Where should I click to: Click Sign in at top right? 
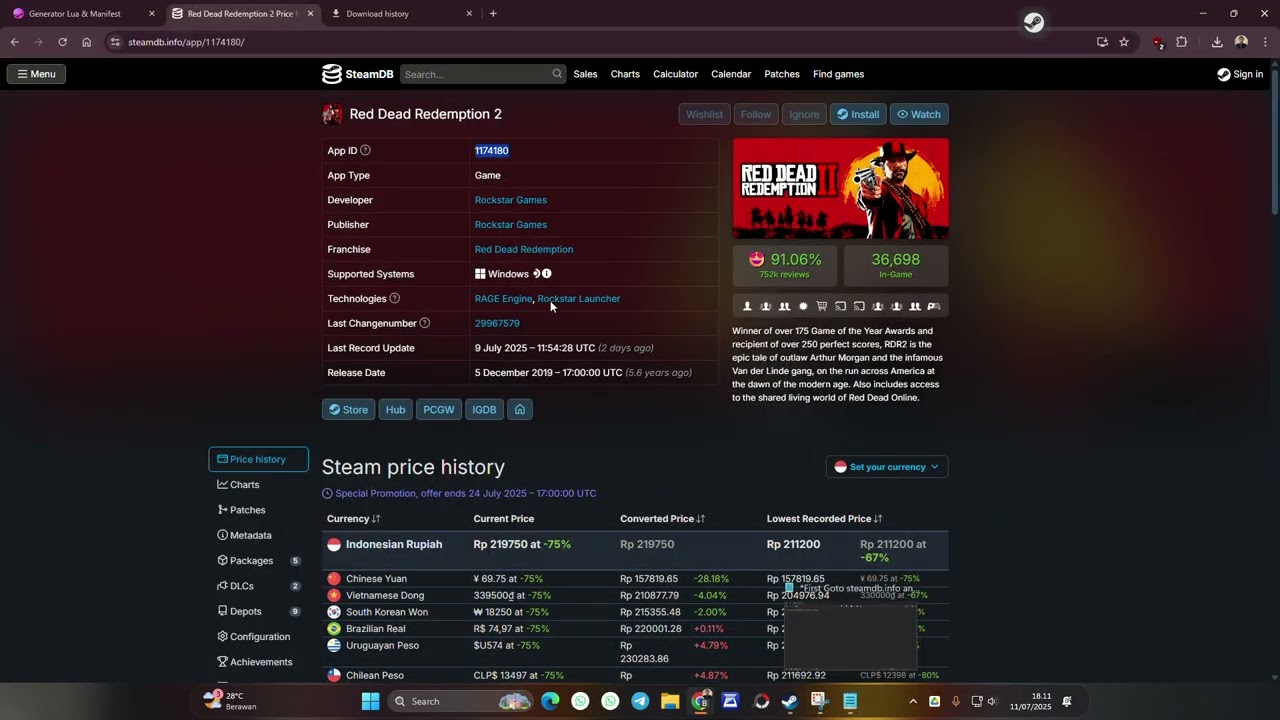coord(1240,74)
